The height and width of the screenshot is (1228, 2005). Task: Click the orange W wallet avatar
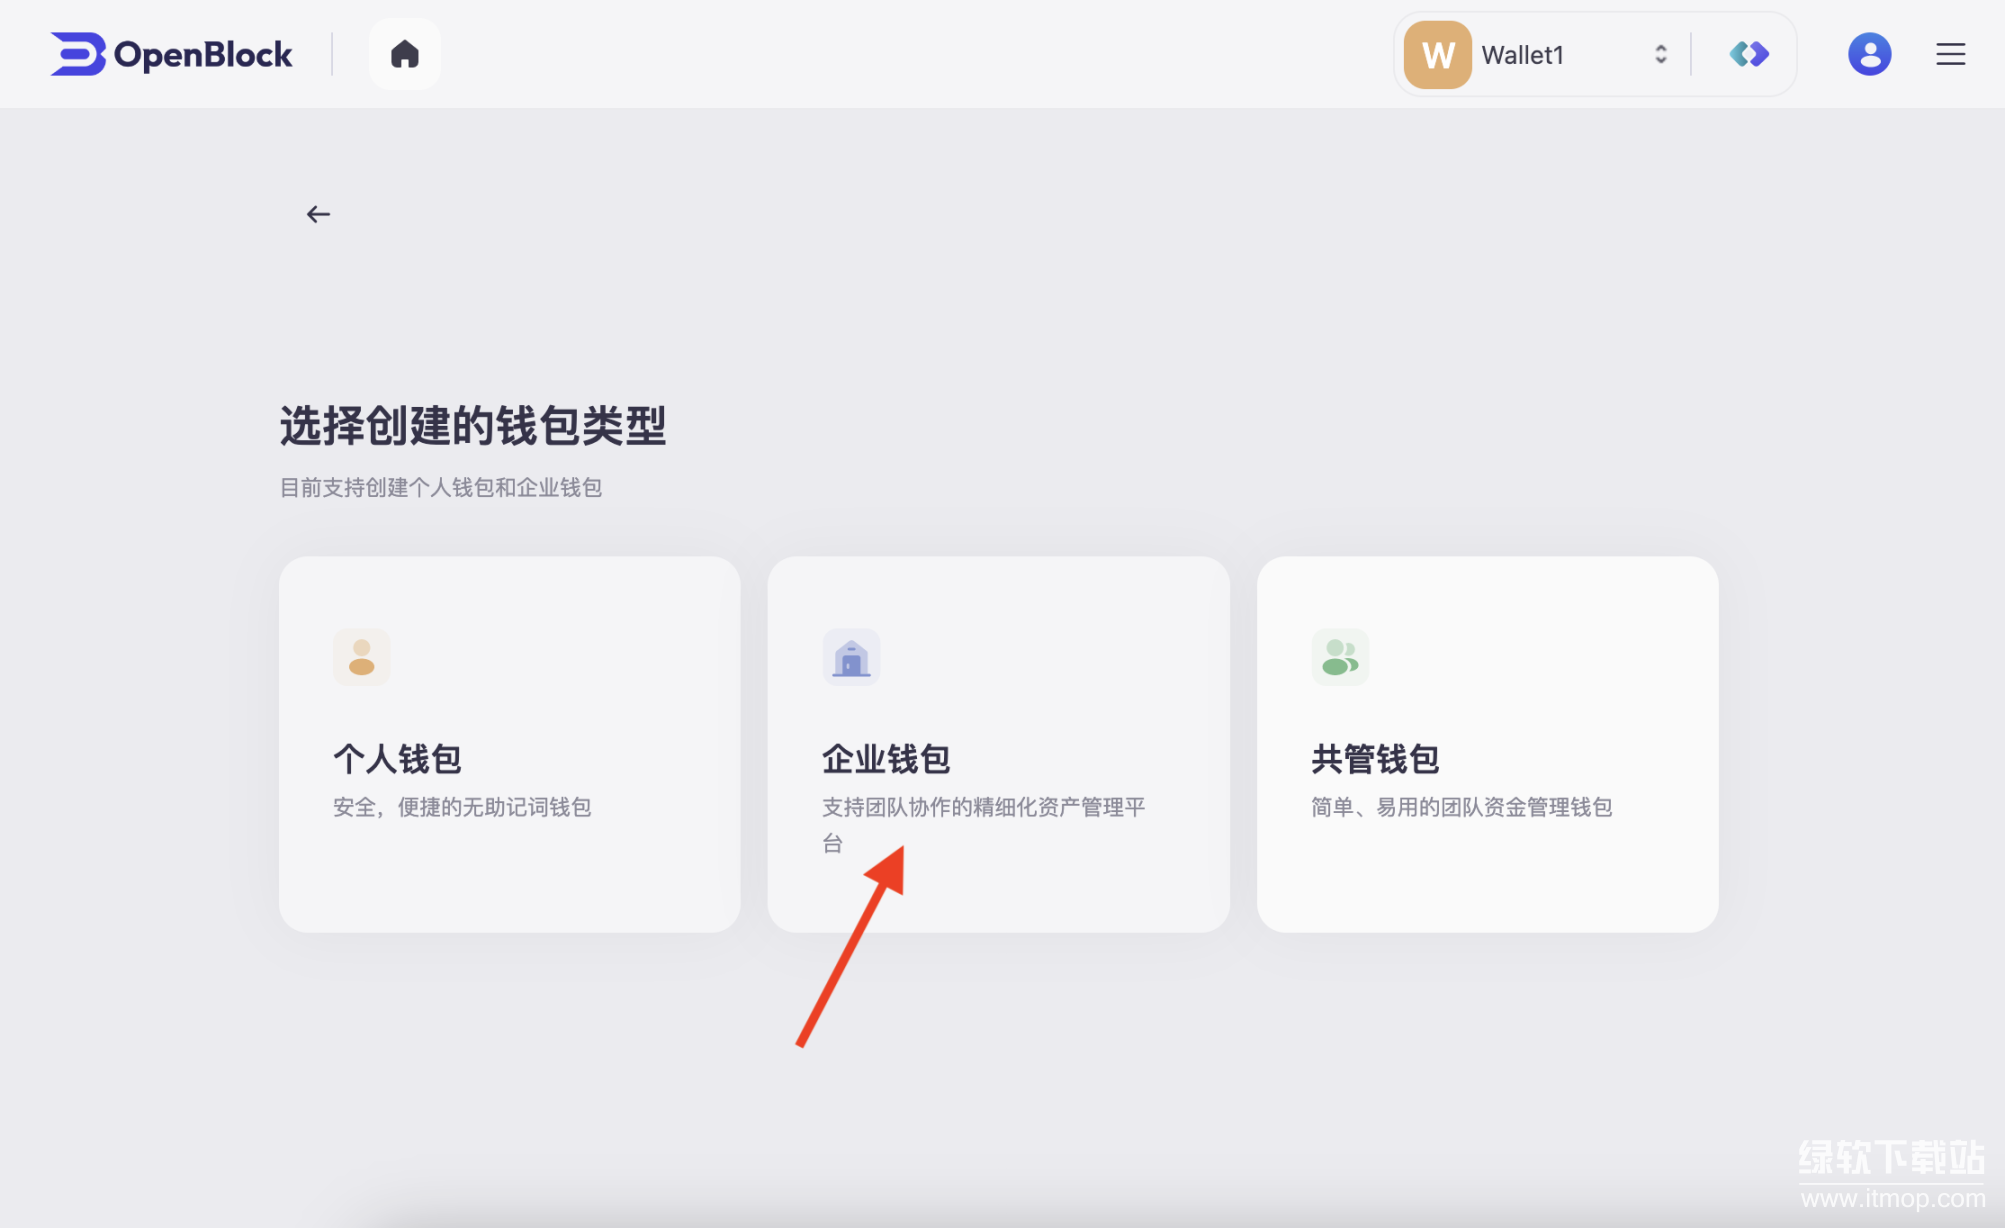tap(1436, 55)
